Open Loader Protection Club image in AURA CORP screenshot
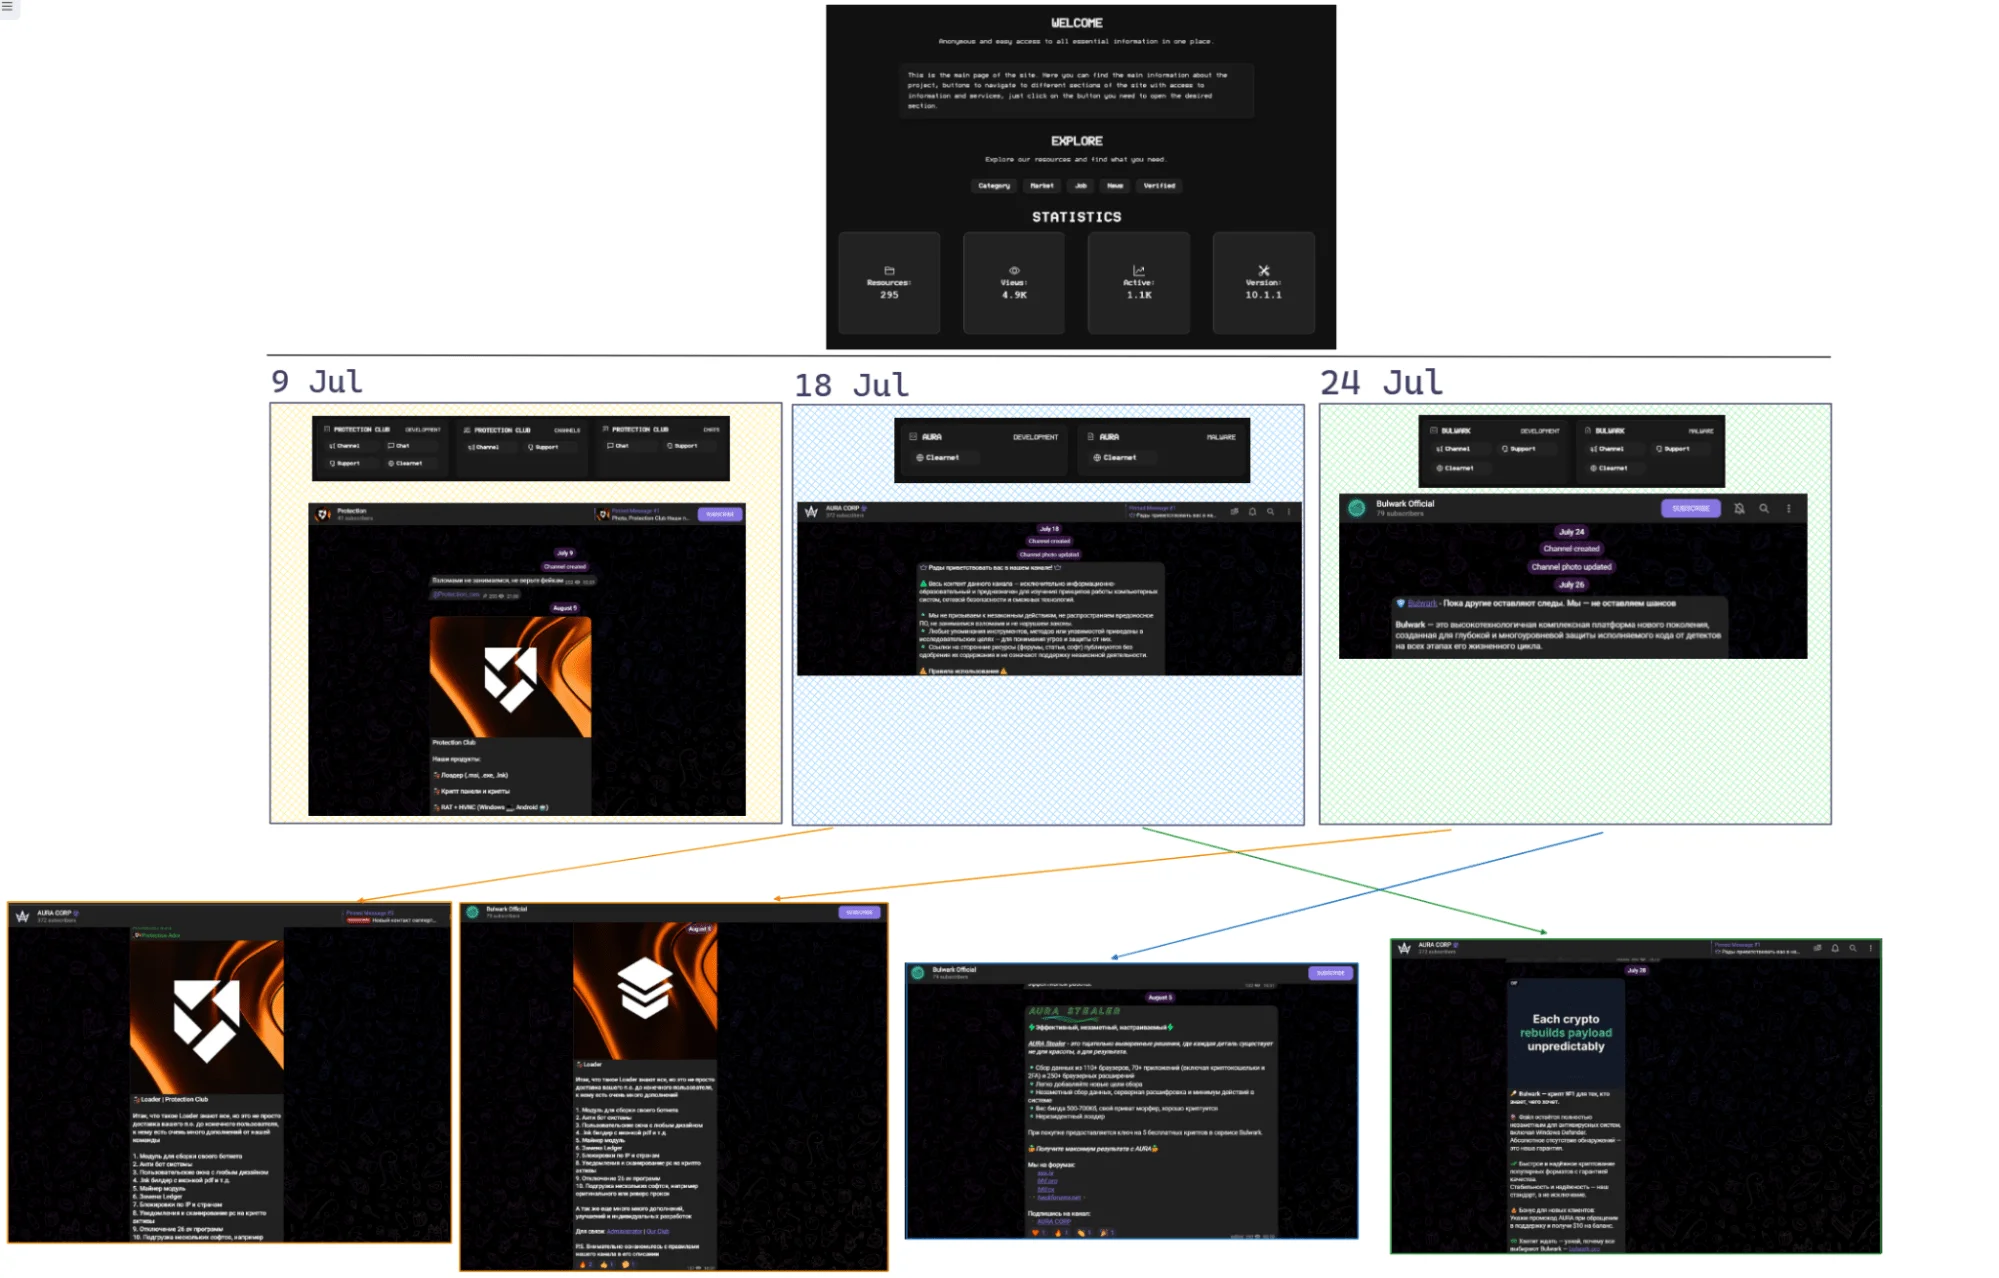This screenshot has width=1999, height=1278. coord(207,1018)
